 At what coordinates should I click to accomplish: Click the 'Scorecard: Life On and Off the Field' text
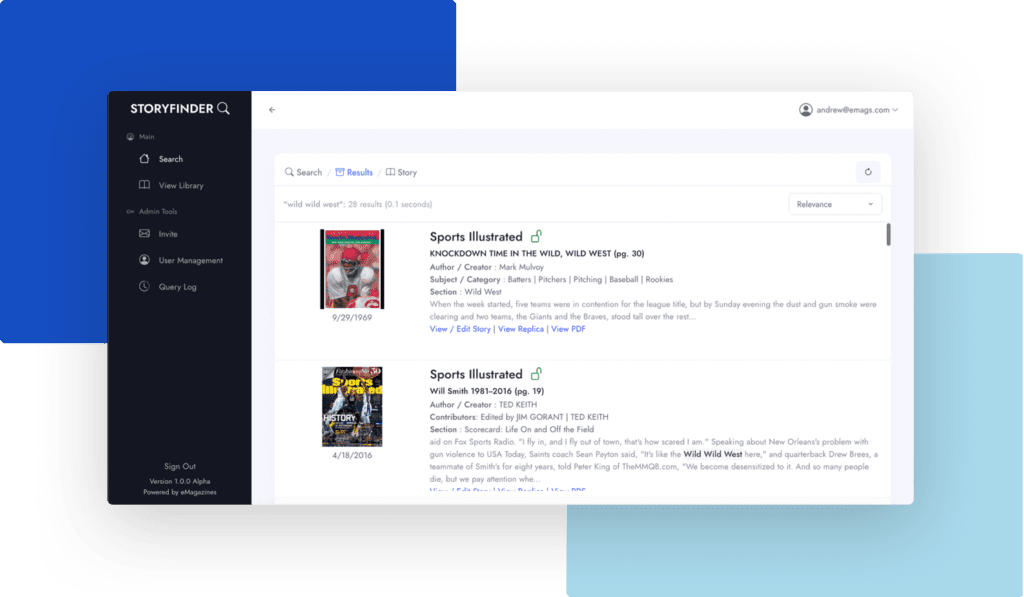tap(529, 430)
